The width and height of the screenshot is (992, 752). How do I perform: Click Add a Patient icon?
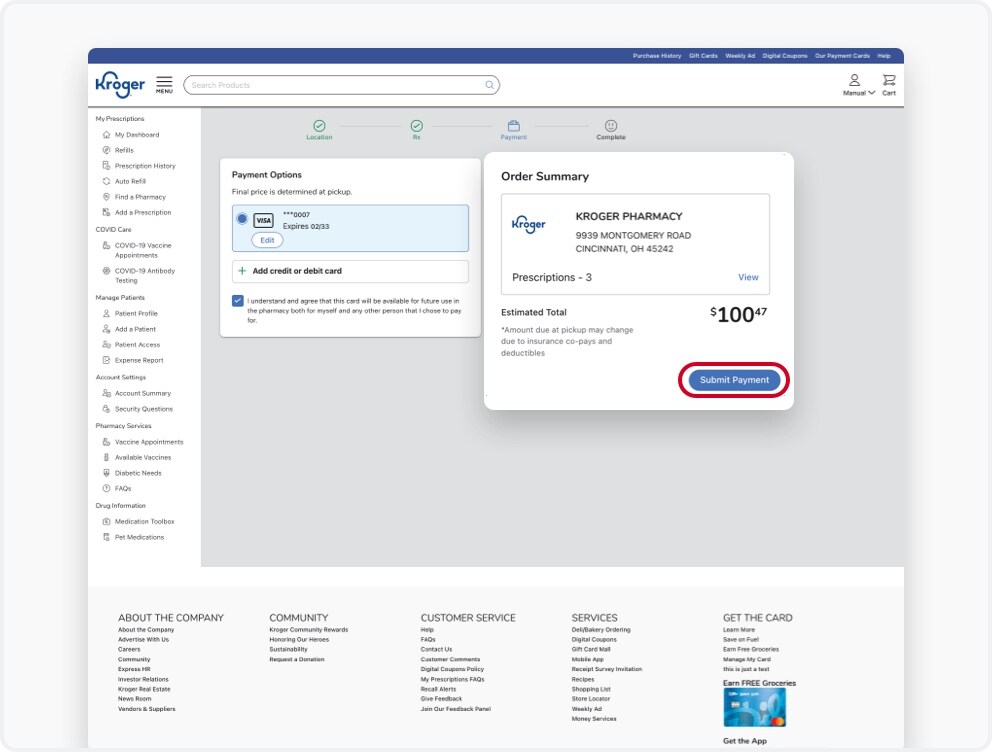pyautogui.click(x=106, y=329)
